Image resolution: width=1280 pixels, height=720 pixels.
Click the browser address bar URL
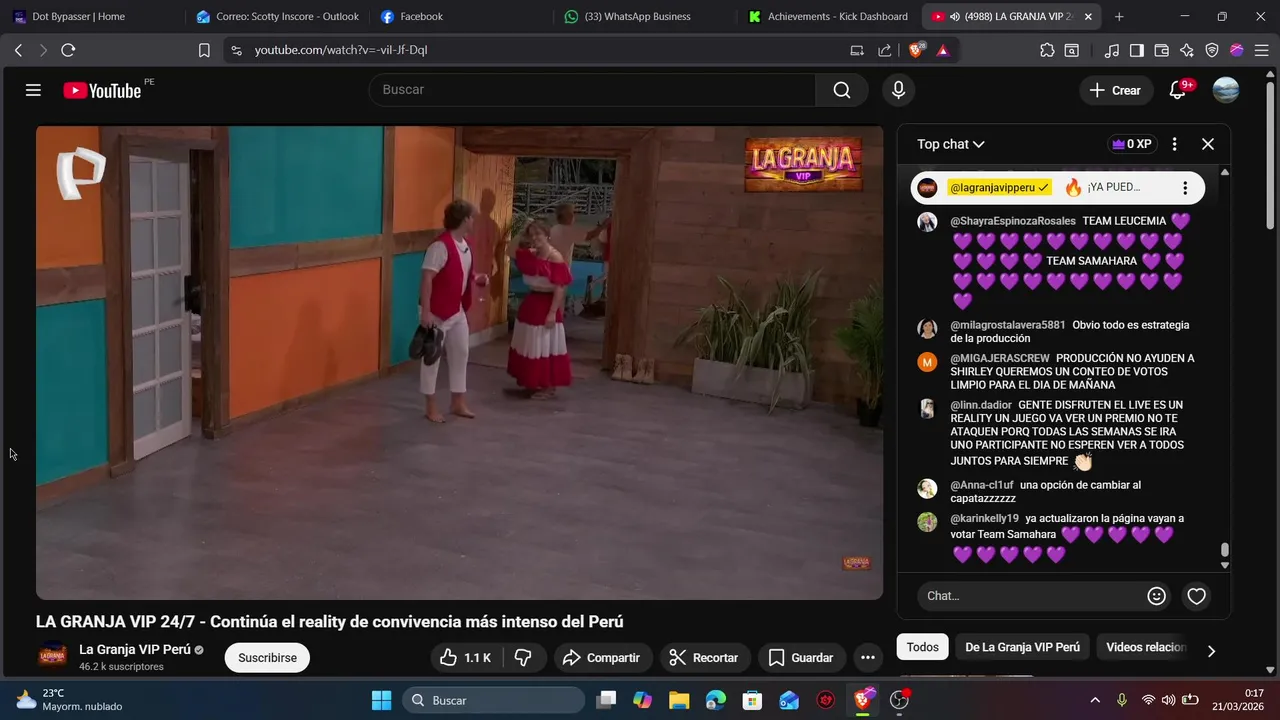[341, 50]
